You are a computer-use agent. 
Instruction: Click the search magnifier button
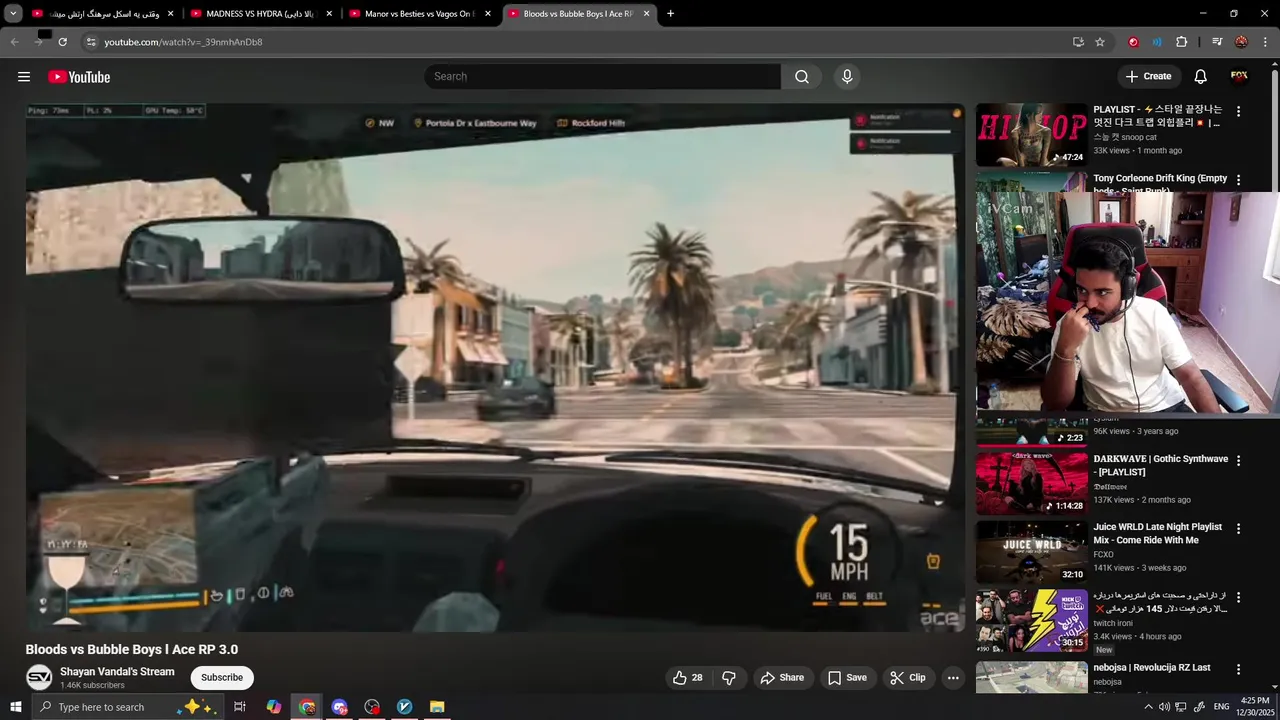click(802, 77)
